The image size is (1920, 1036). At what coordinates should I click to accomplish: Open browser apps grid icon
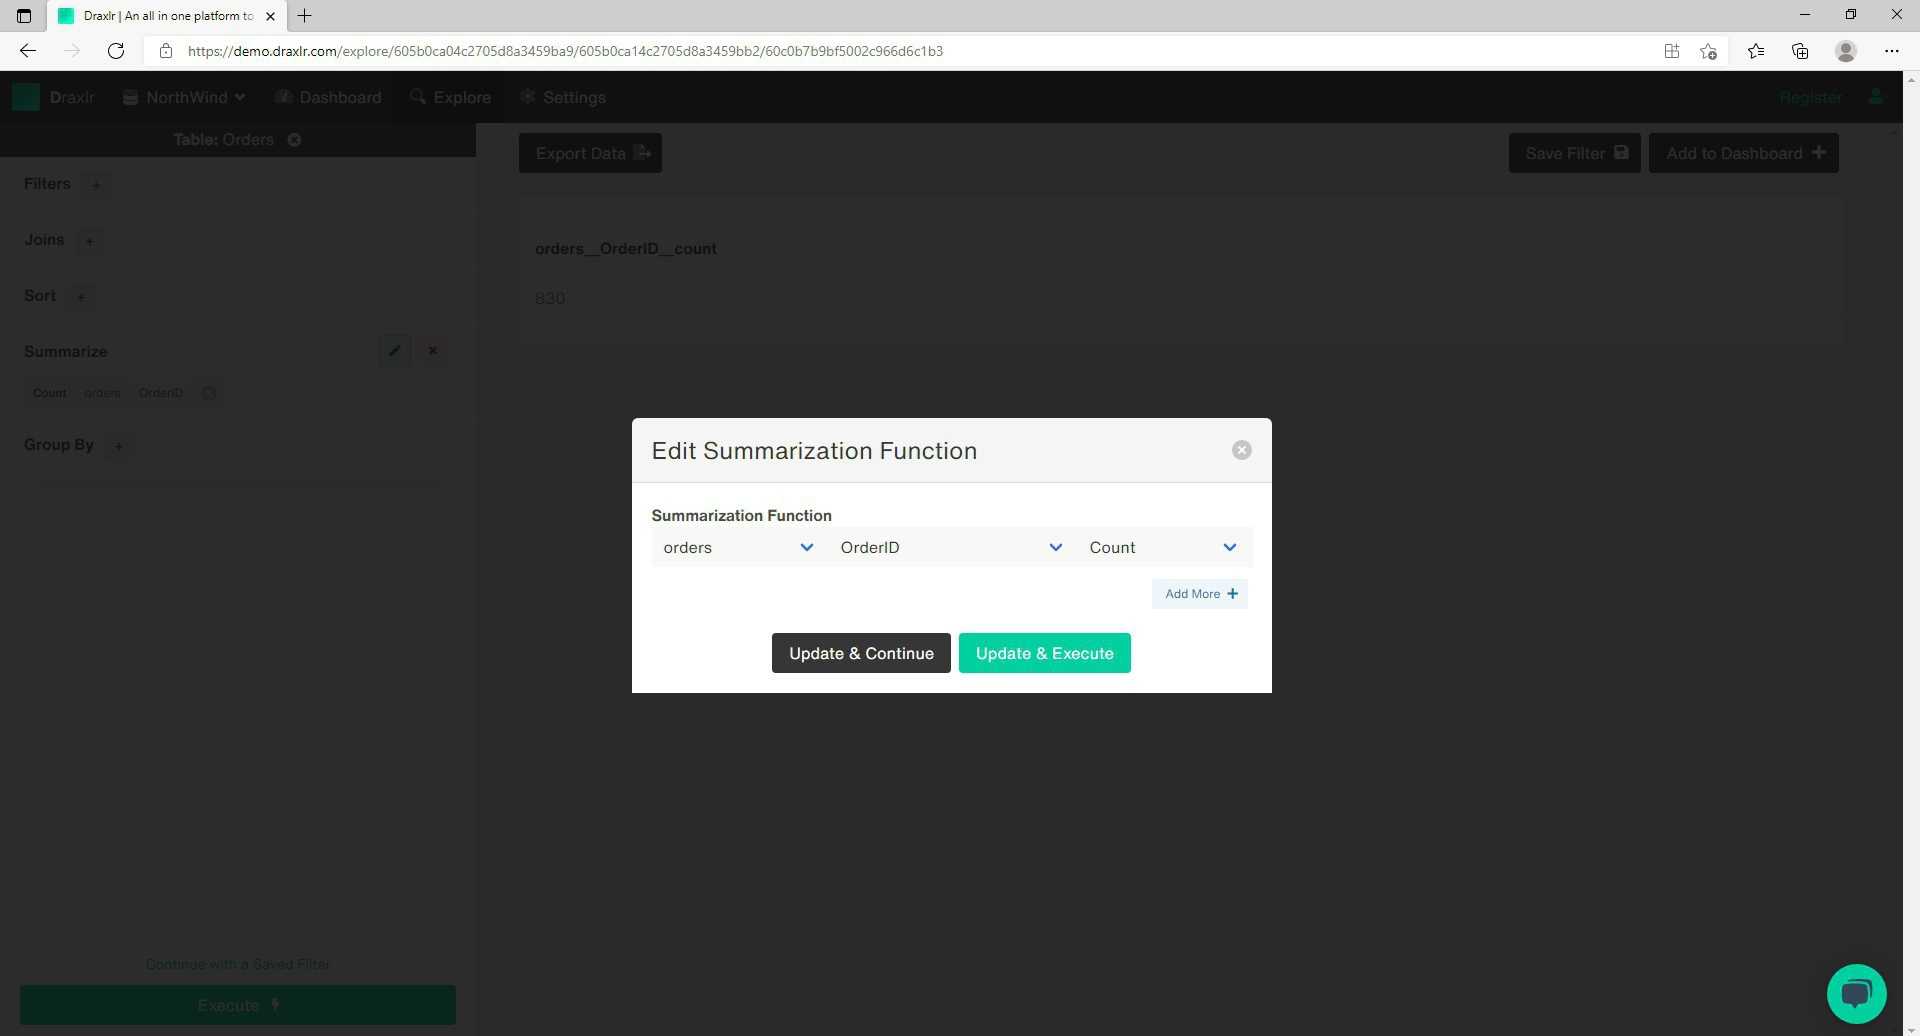pos(1671,51)
